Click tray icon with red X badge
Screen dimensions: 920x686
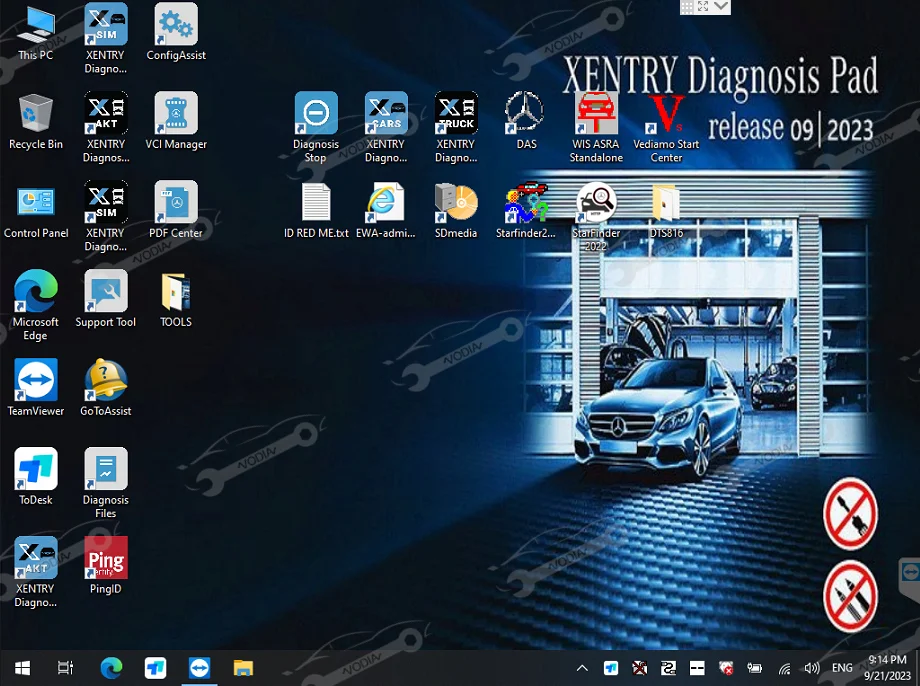(x=726, y=668)
